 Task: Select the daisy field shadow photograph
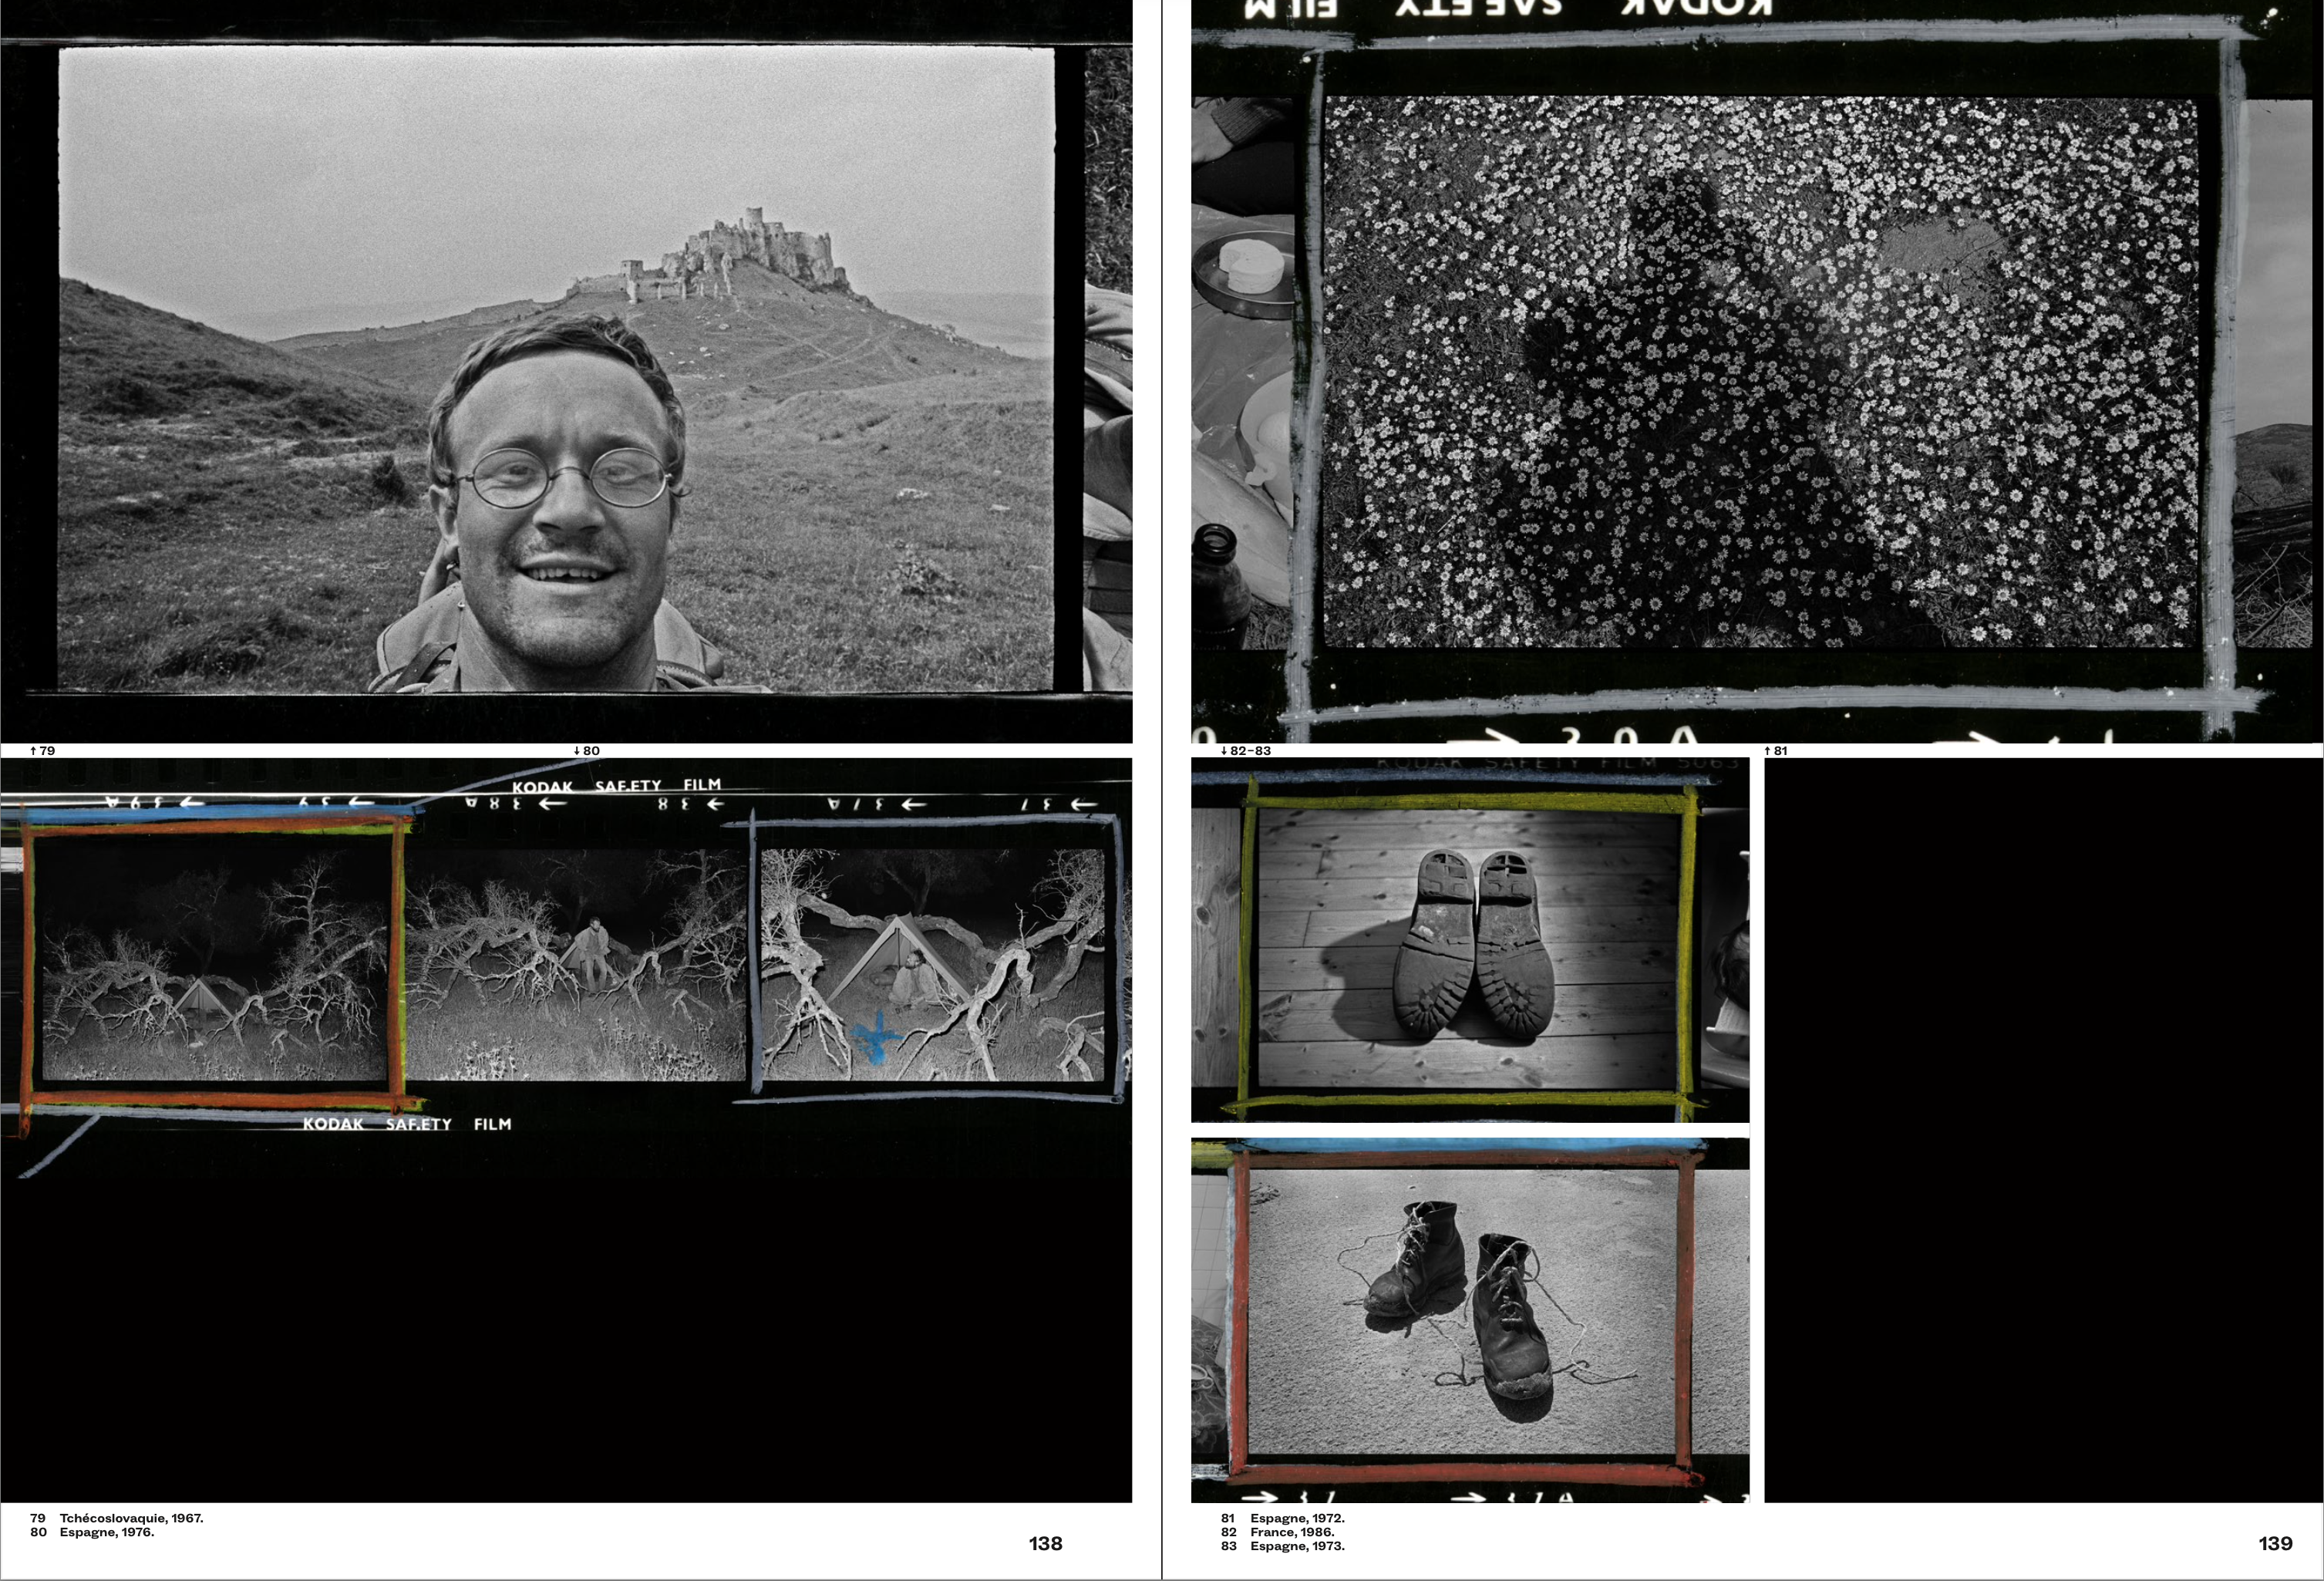point(1761,371)
